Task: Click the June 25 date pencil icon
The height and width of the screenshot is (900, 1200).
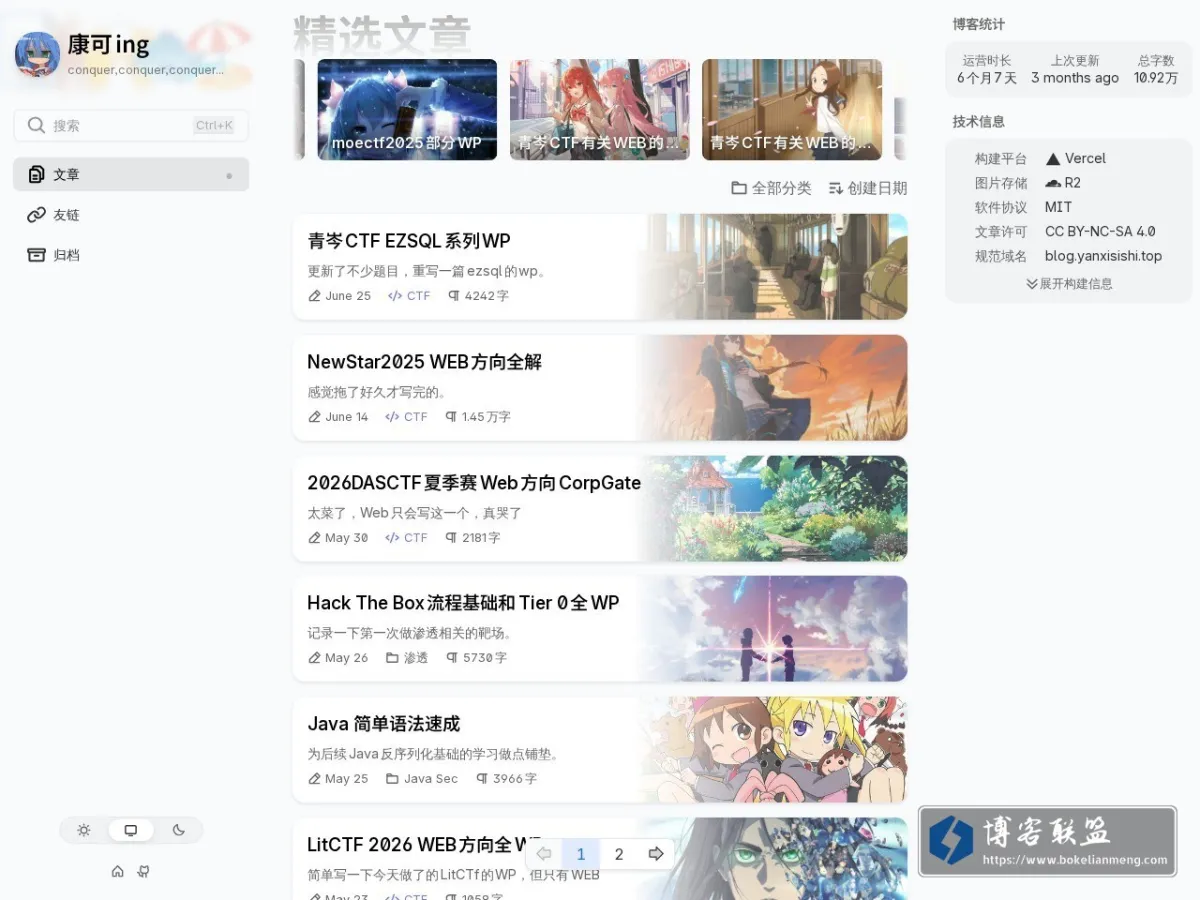Action: [x=315, y=296]
